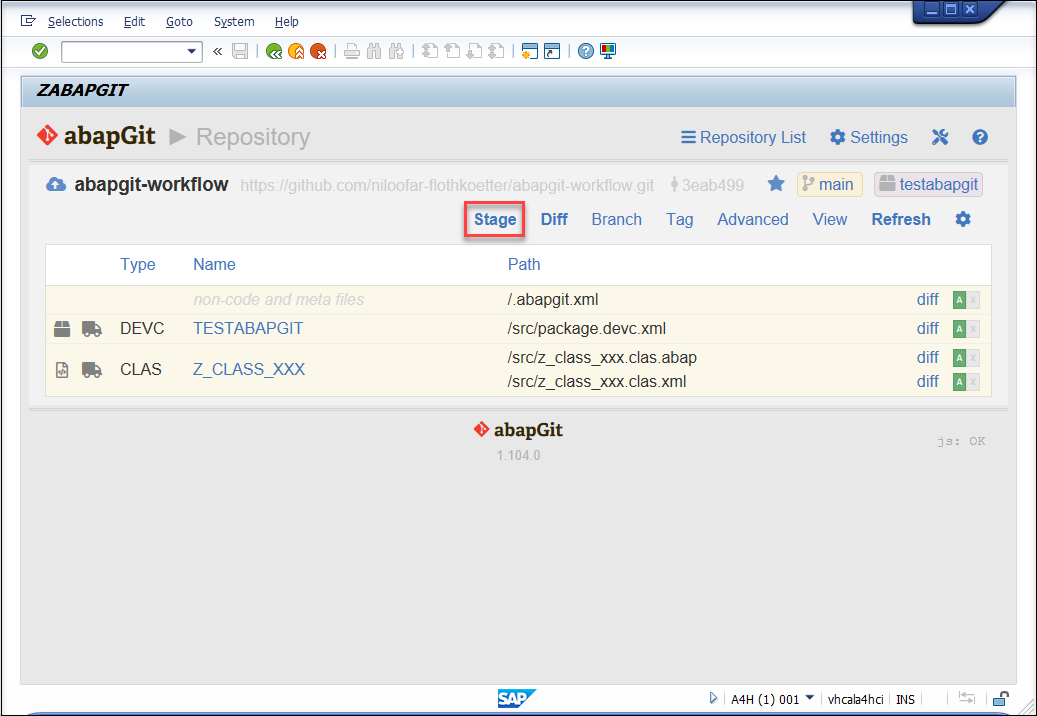Click the New GUI Window icon

pyautogui.click(x=530, y=51)
